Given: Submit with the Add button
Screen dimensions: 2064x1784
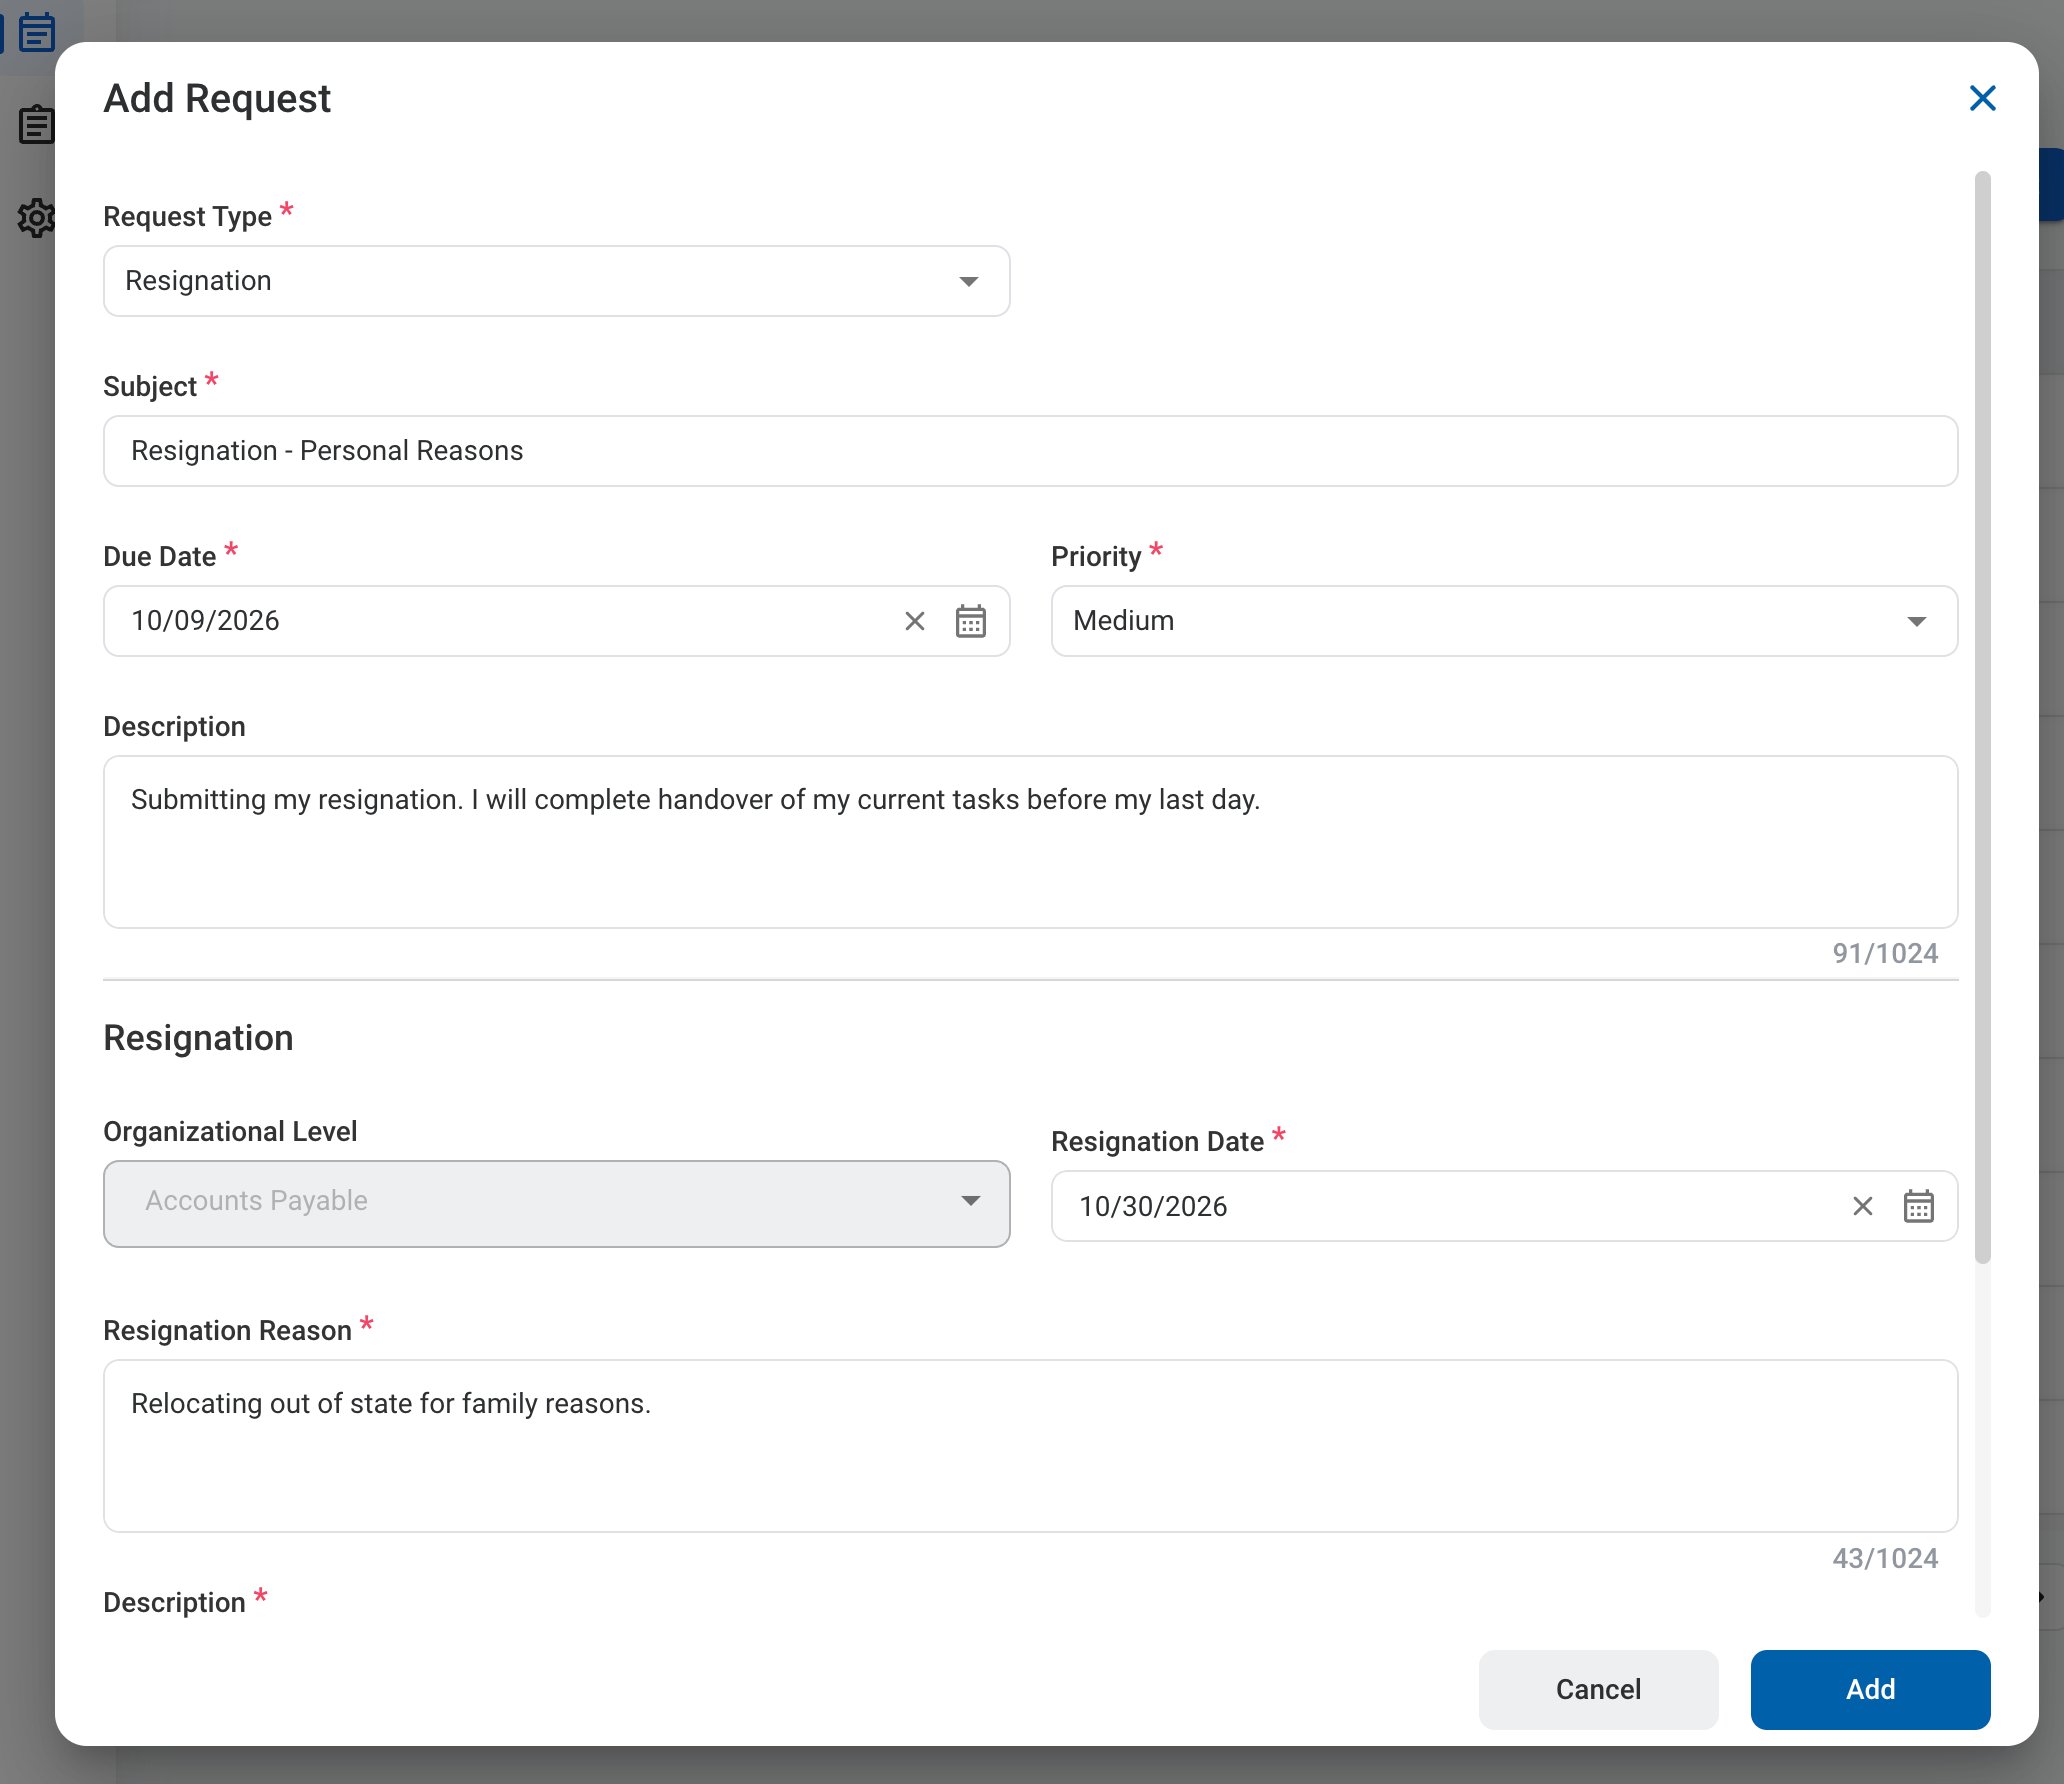Looking at the screenshot, I should click(x=1870, y=1689).
